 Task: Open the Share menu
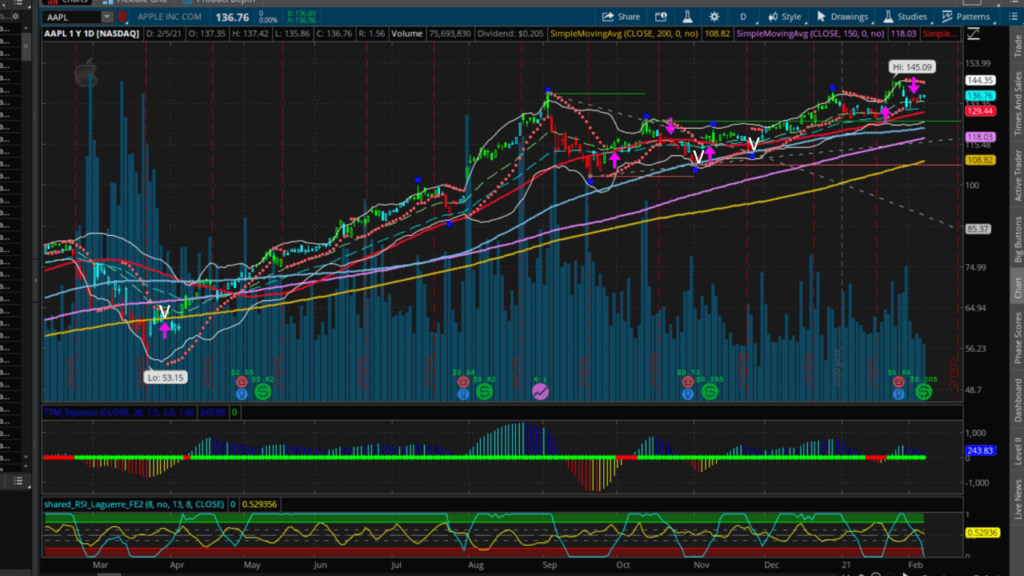621,17
